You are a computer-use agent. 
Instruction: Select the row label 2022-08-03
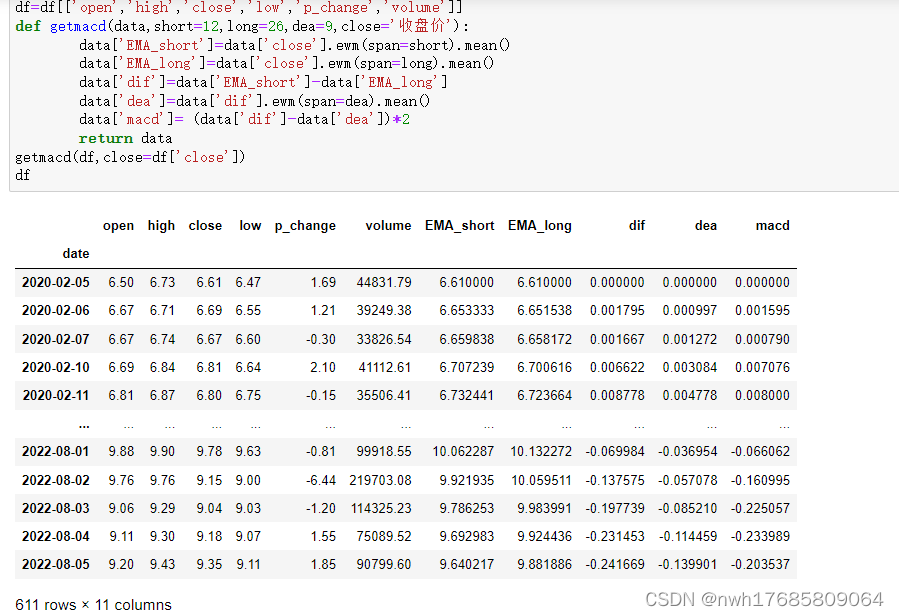56,508
